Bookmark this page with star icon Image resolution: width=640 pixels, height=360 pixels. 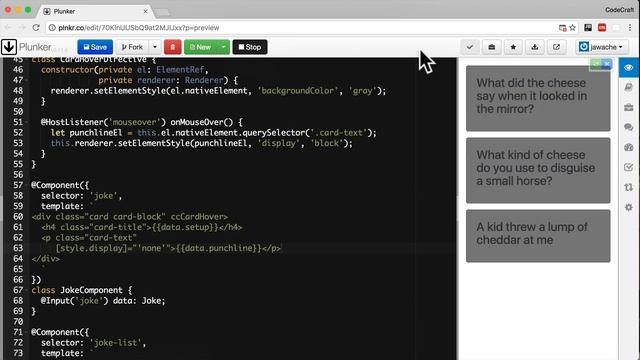coord(572,28)
